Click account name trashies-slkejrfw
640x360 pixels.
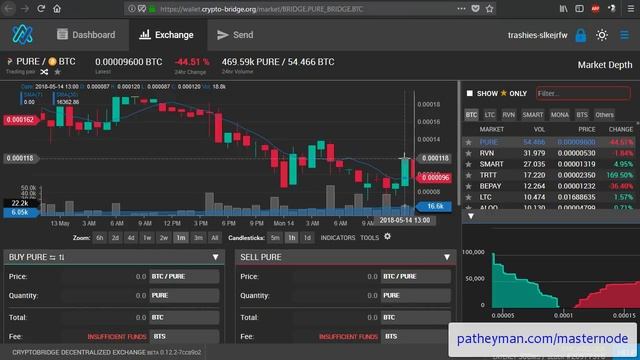538,35
